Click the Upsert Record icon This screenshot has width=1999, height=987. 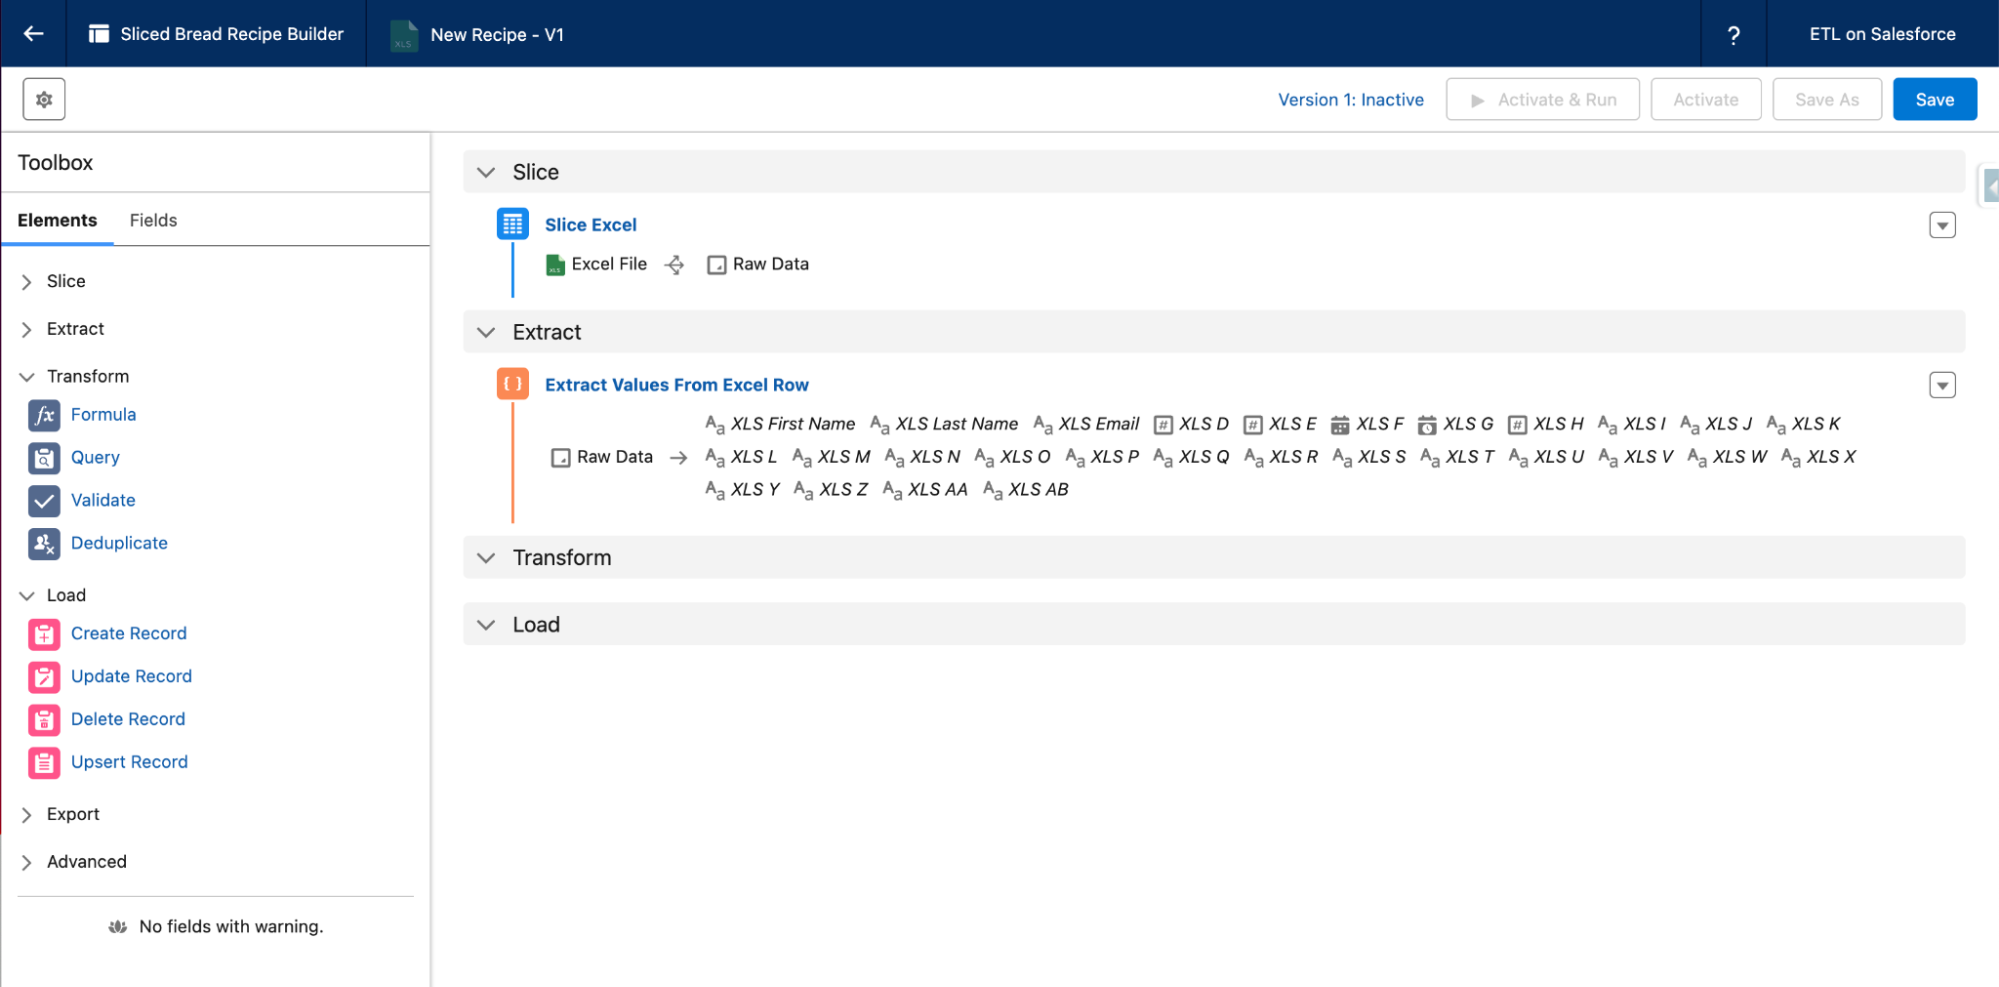coord(44,763)
